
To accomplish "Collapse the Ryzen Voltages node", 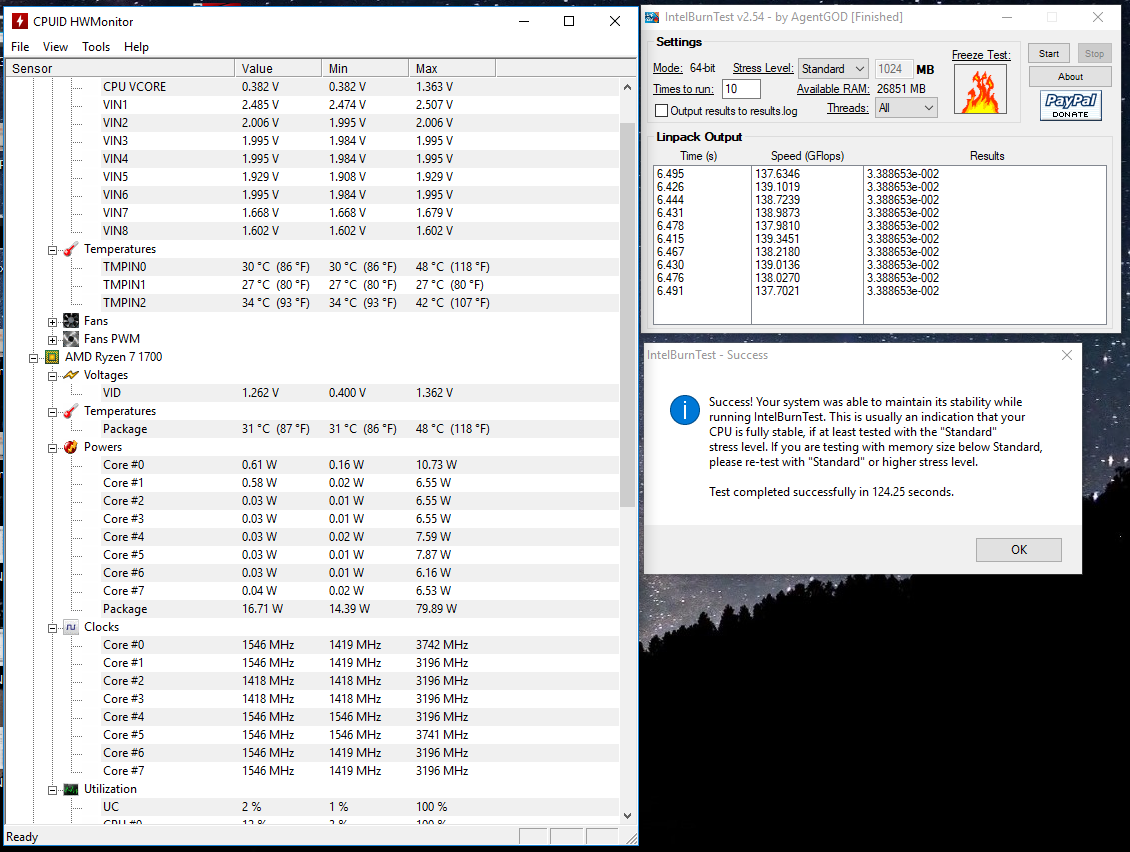I will pos(53,376).
